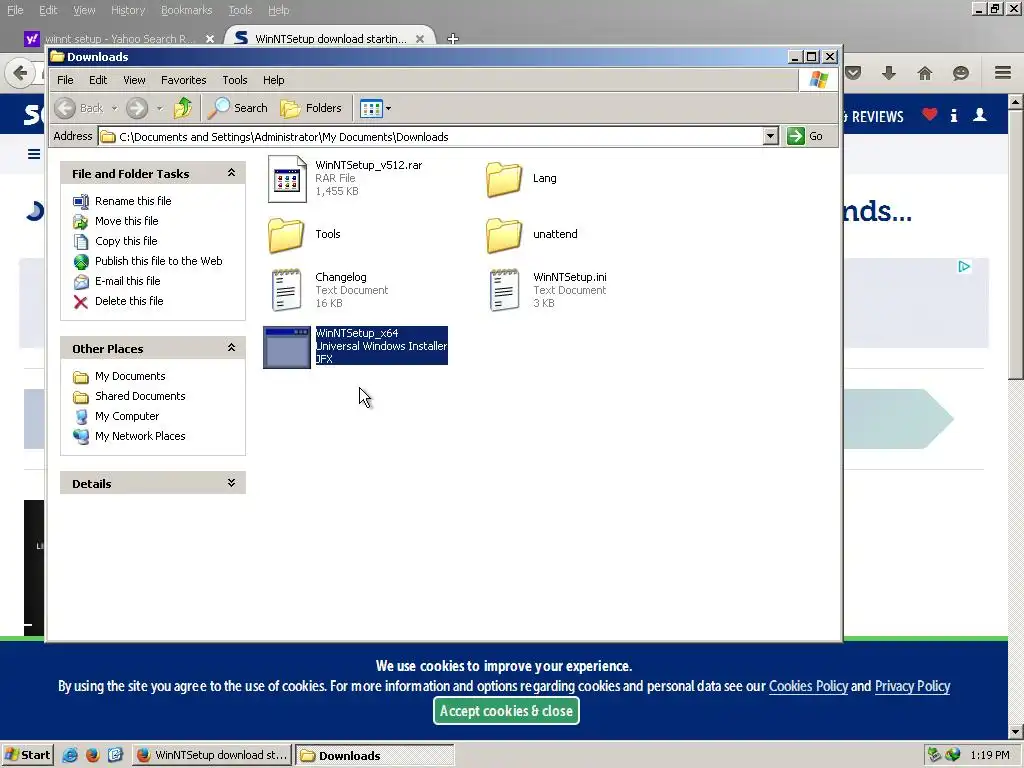Click the address path field
This screenshot has height=768, width=1024.
pyautogui.click(x=431, y=136)
